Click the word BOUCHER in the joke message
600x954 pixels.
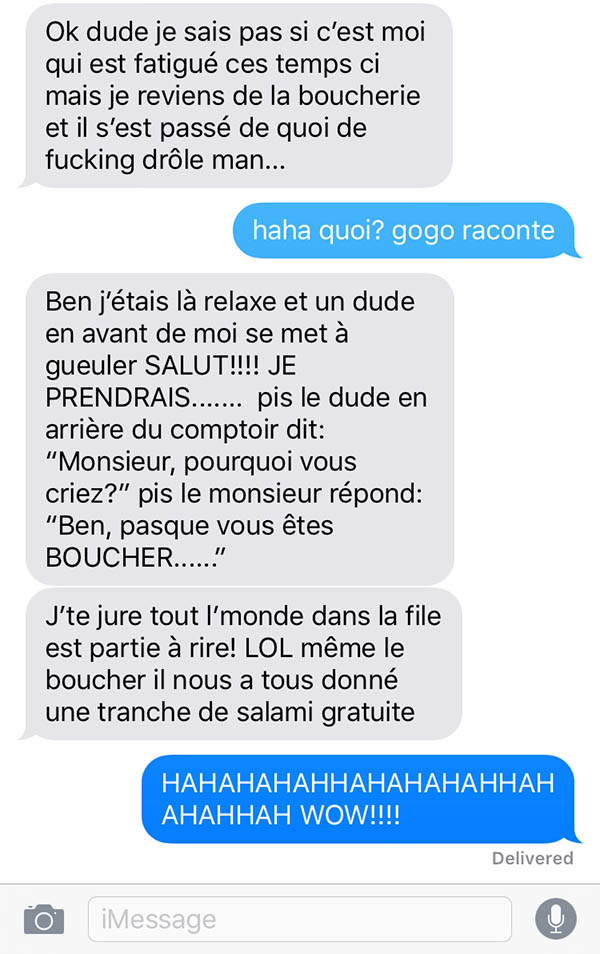click(x=110, y=558)
